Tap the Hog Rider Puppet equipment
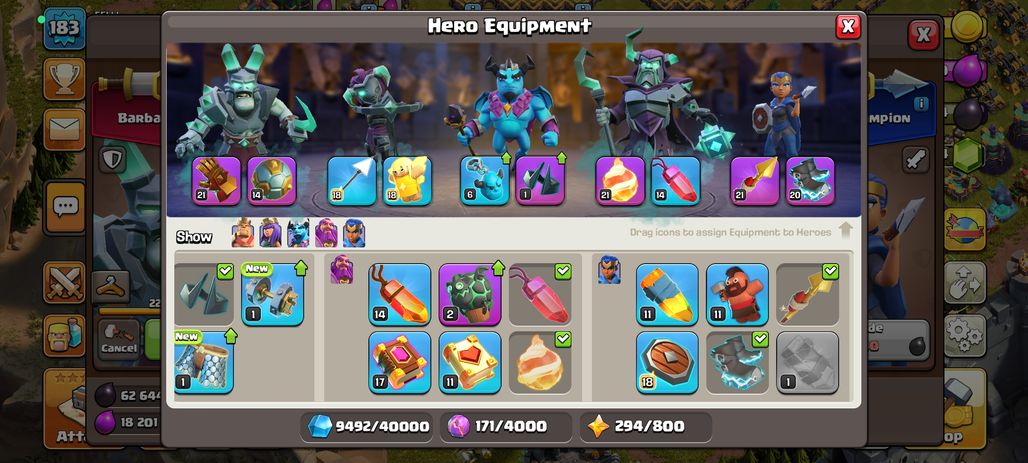The image size is (1028, 463). click(x=737, y=294)
